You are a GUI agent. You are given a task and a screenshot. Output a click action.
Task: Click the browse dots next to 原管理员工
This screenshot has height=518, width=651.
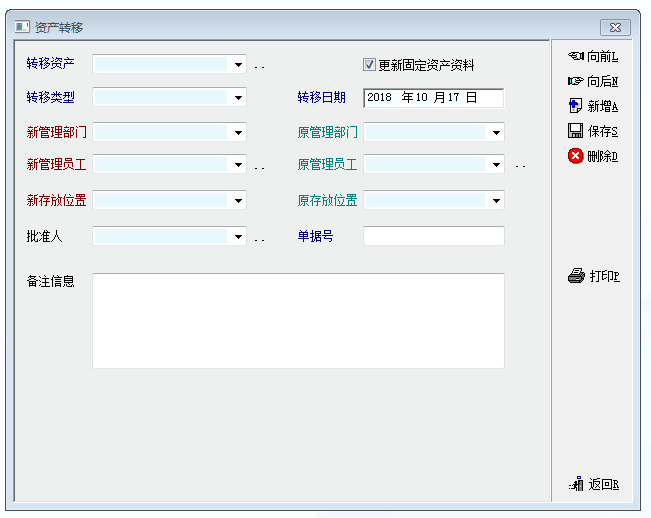point(520,167)
